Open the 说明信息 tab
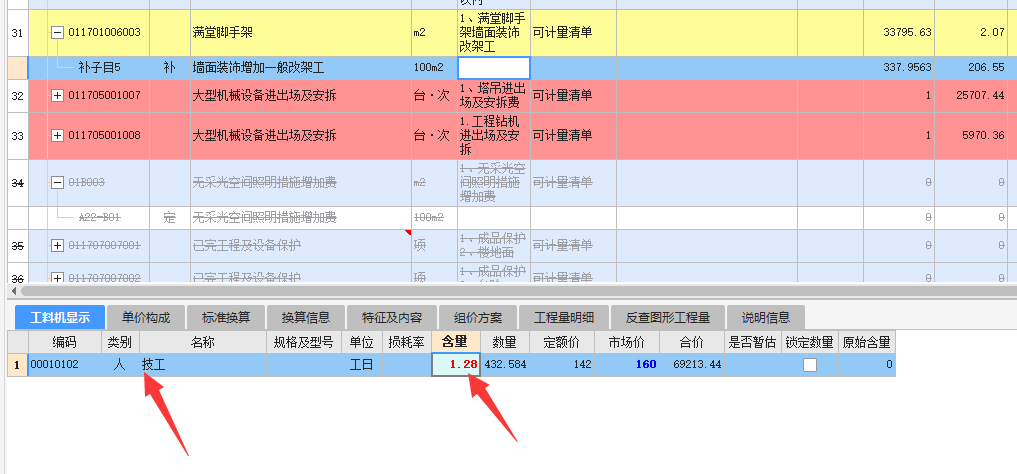 [x=766, y=318]
